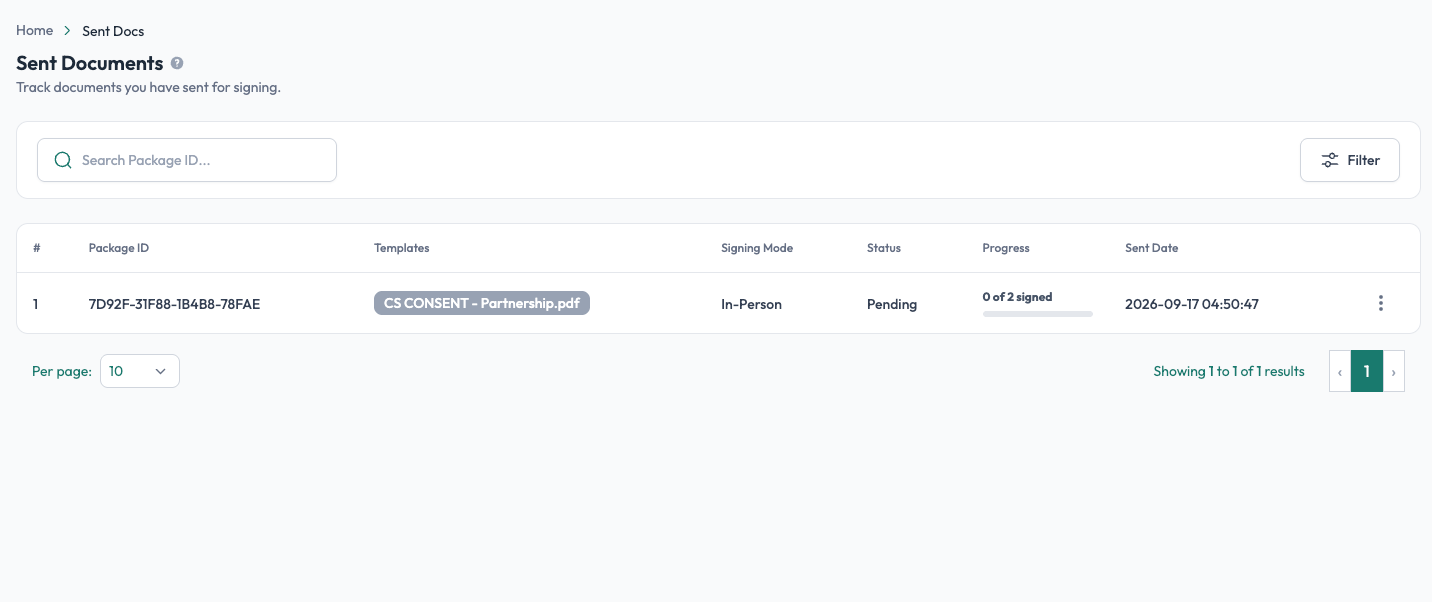The image size is (1432, 602).
Task: Click the Filter button
Action: tap(1350, 160)
